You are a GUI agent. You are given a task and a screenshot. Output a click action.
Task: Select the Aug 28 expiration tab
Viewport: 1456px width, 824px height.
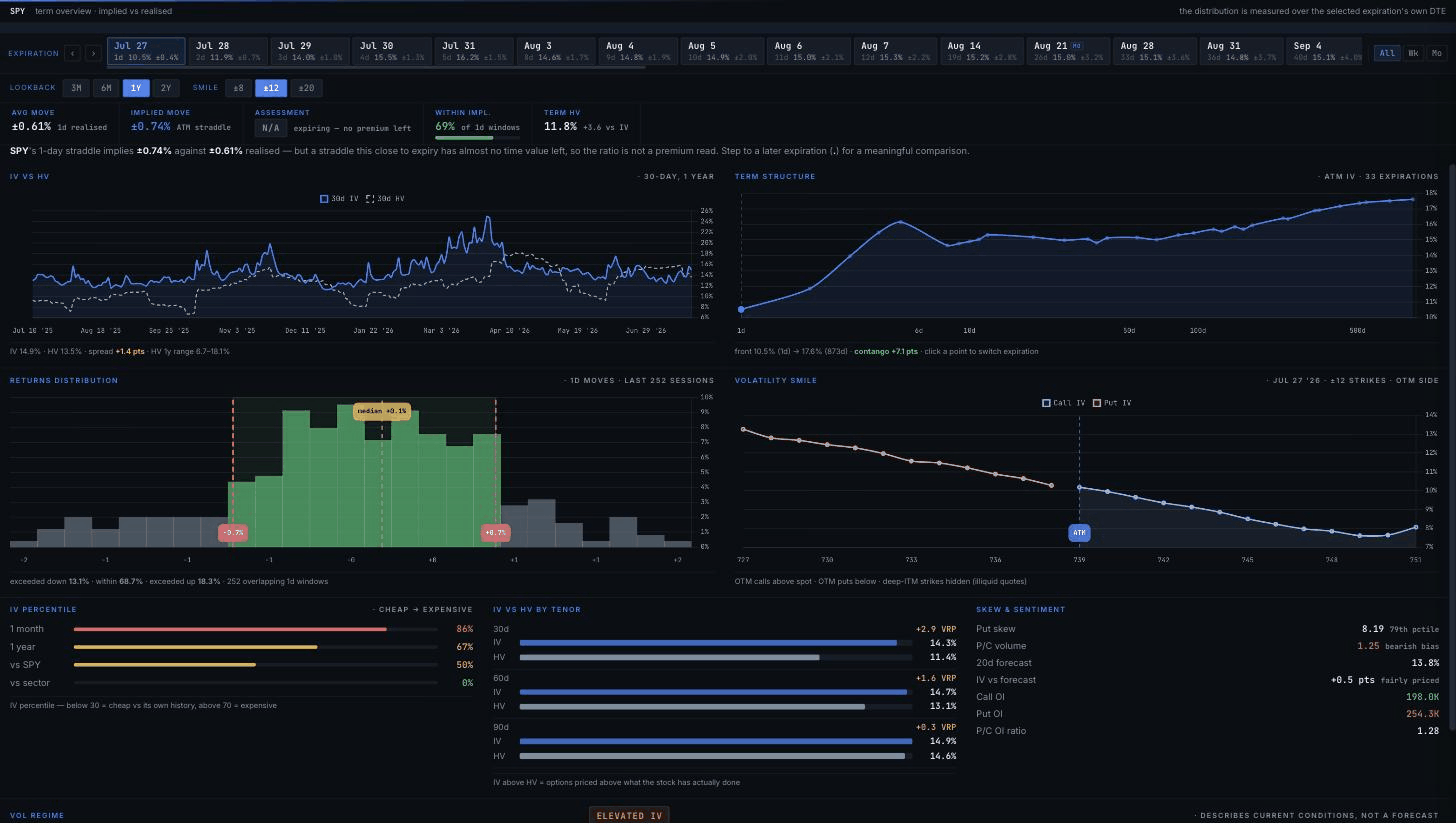[1155, 52]
